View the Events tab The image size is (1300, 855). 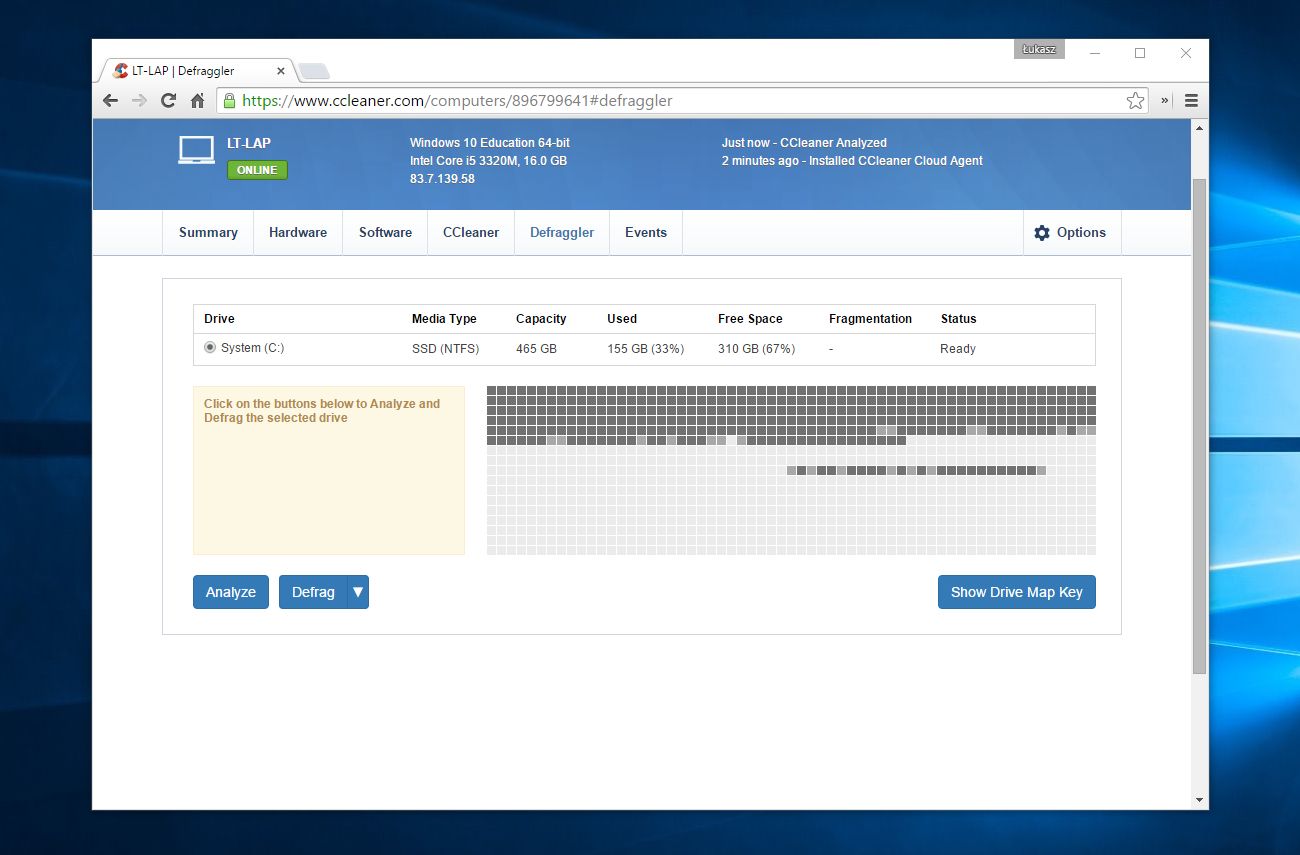coord(646,233)
